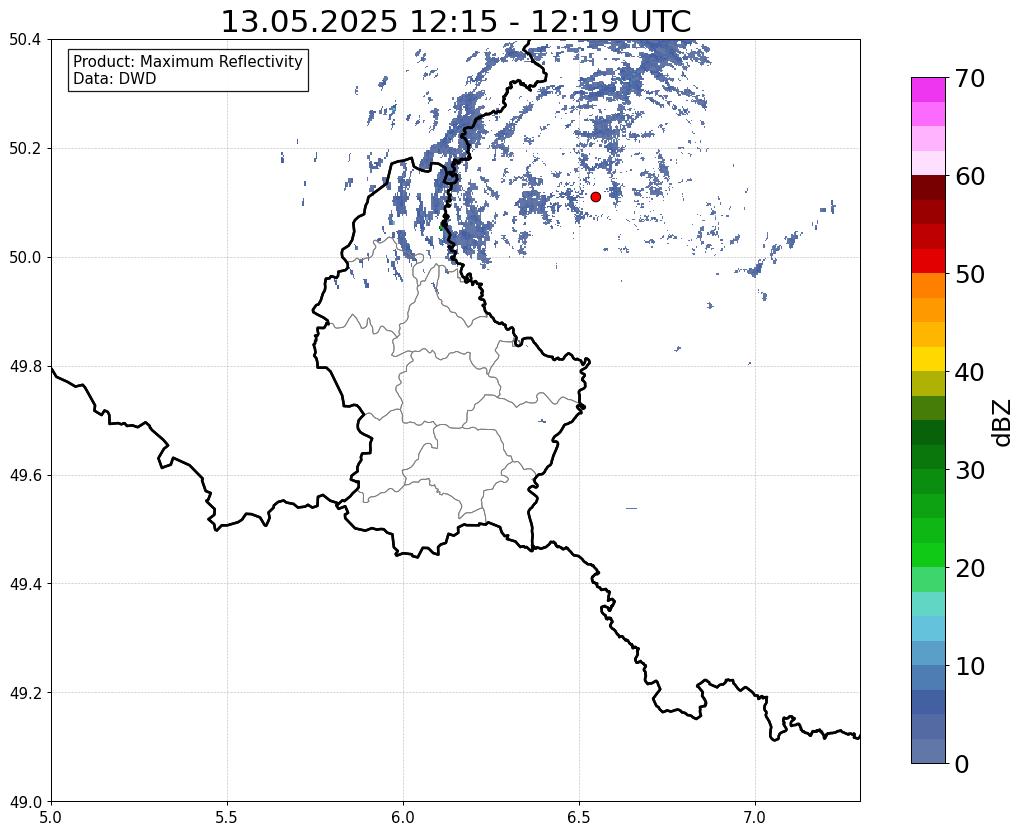Click latitude axis label 50.2
This screenshot has width=1023, height=834.
coord(25,149)
